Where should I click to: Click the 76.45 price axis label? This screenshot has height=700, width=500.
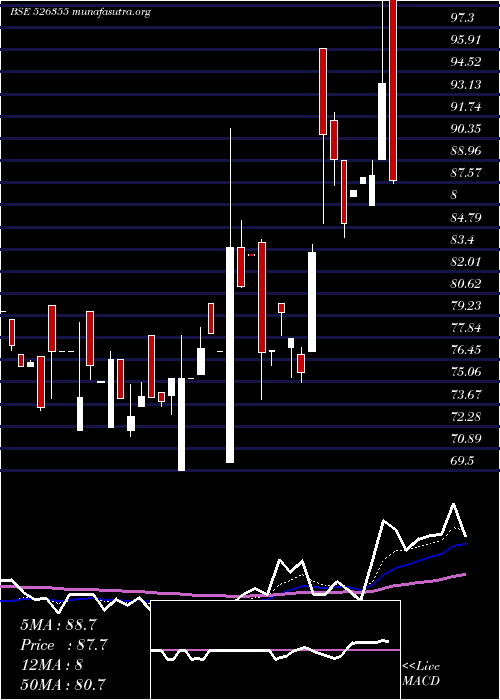[466, 350]
